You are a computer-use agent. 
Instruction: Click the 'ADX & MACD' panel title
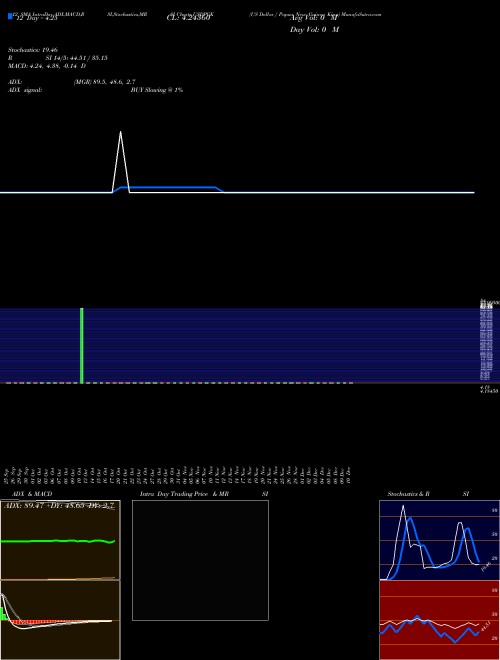coord(32,494)
